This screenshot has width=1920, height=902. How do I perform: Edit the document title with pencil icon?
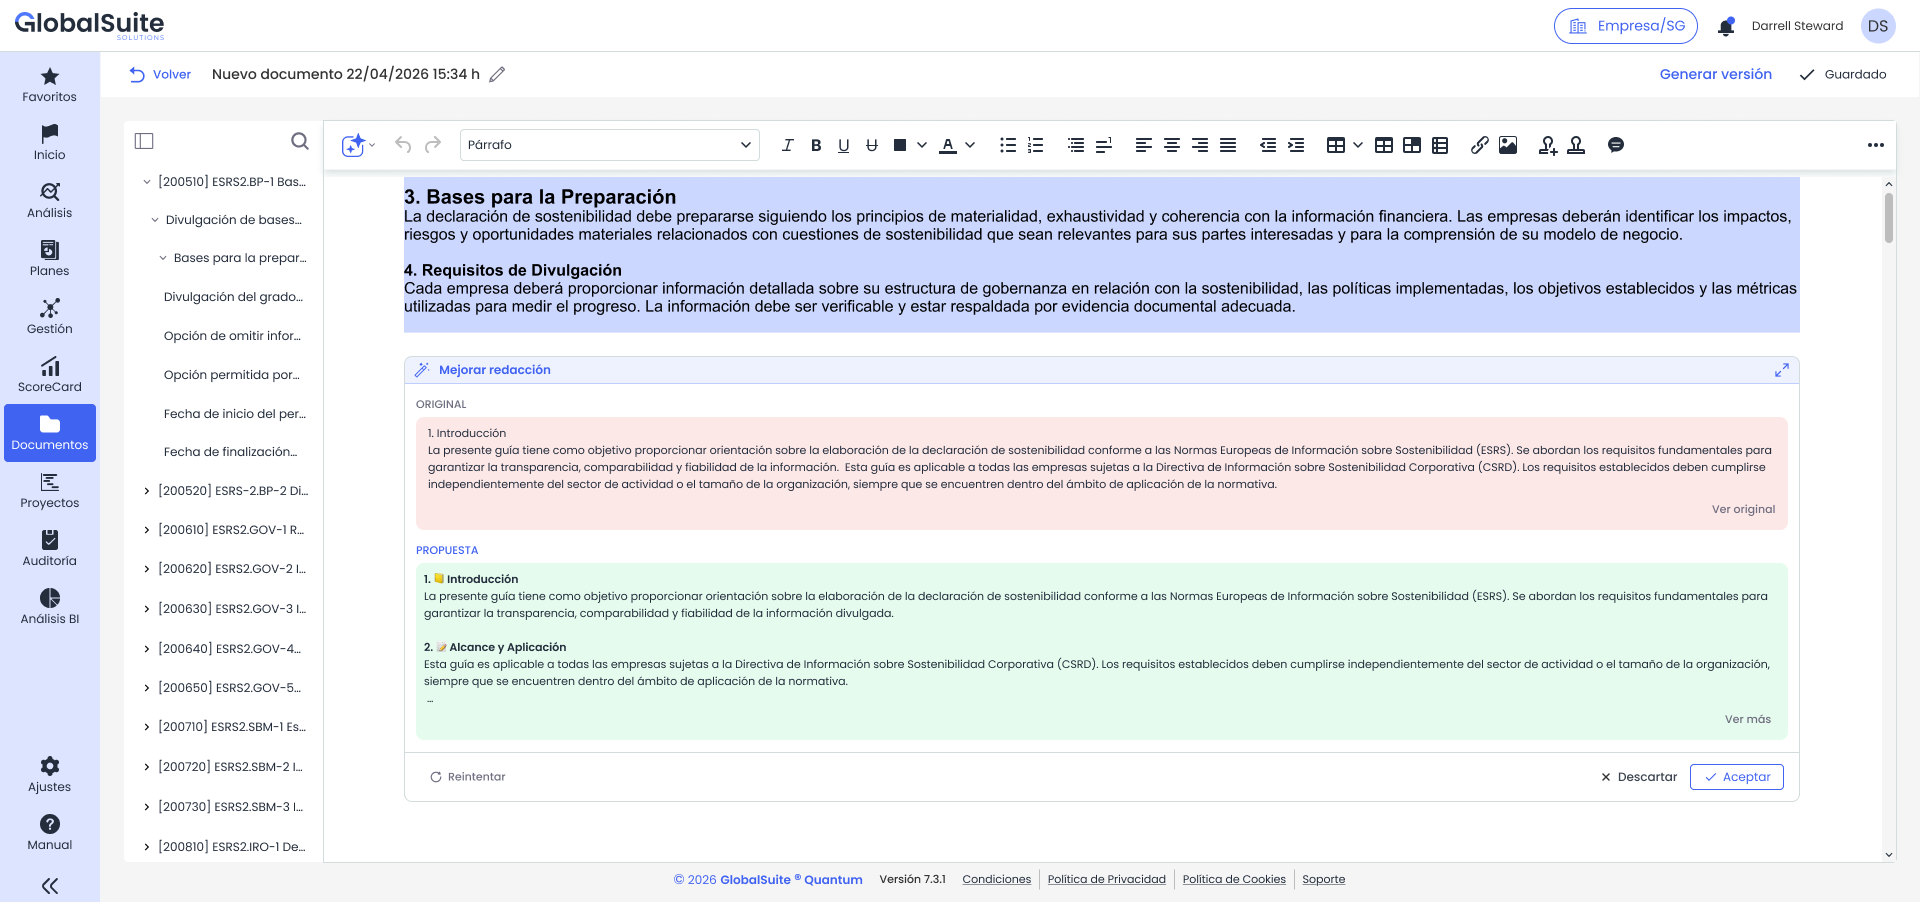tap(497, 74)
